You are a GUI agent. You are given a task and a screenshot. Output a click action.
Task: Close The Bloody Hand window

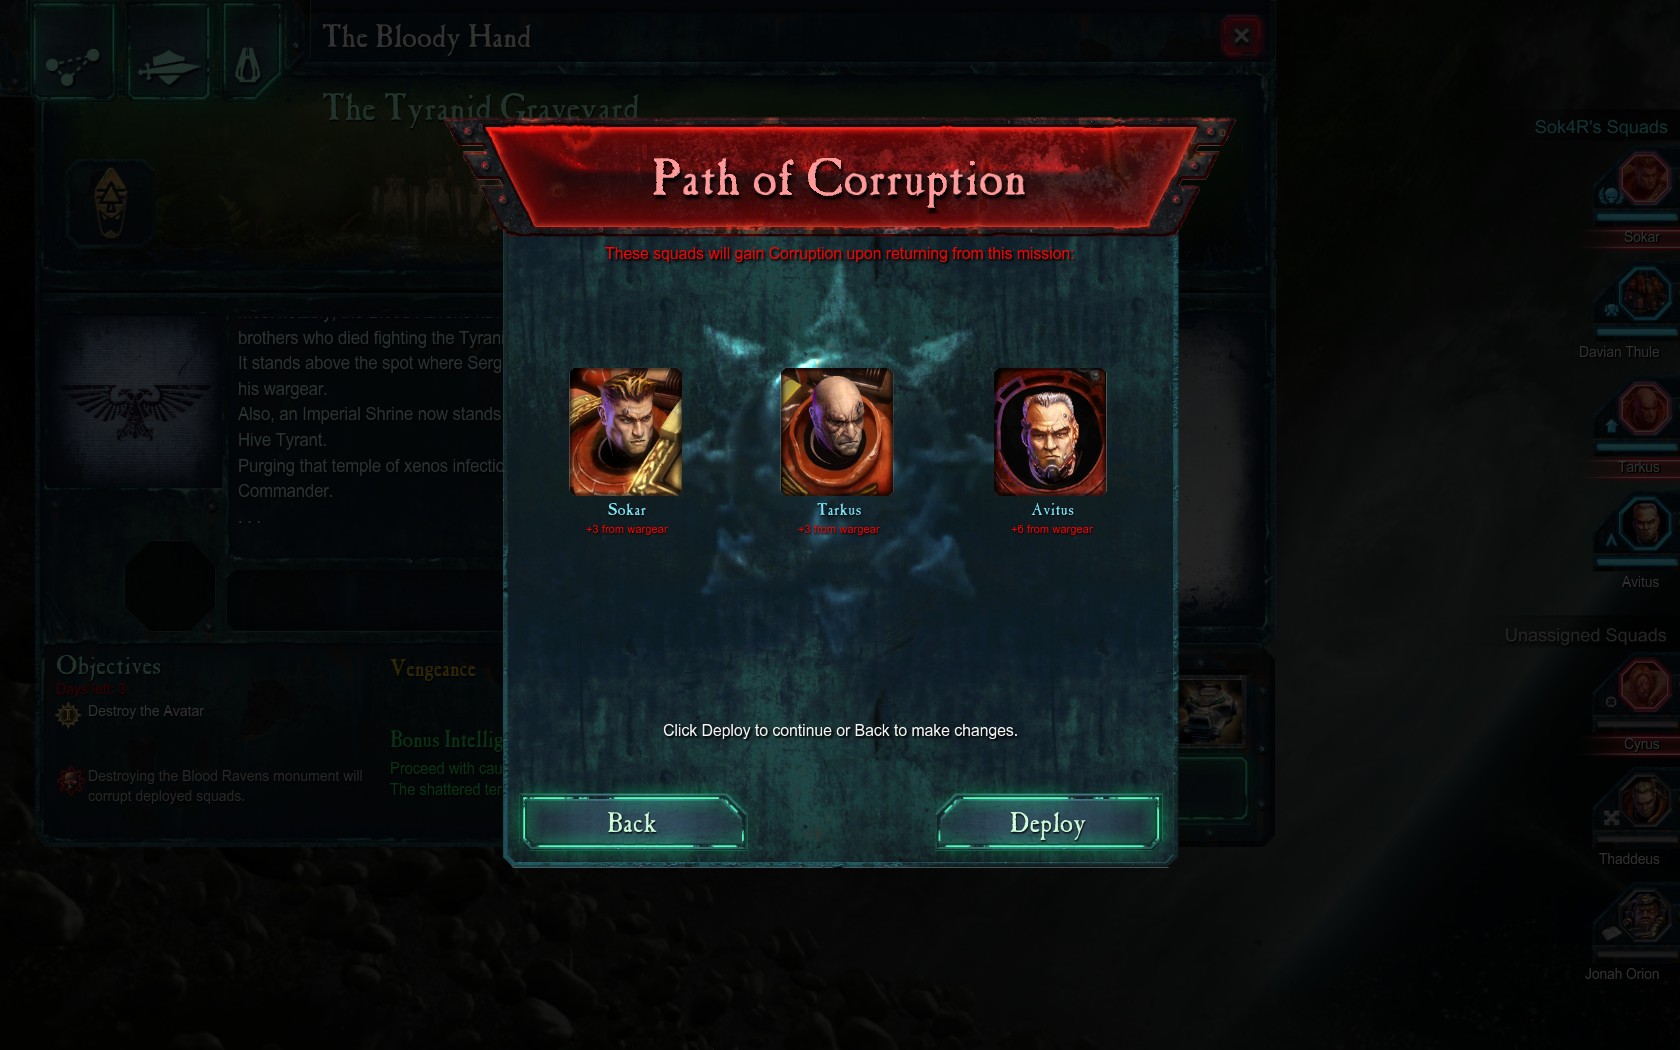pos(1241,36)
